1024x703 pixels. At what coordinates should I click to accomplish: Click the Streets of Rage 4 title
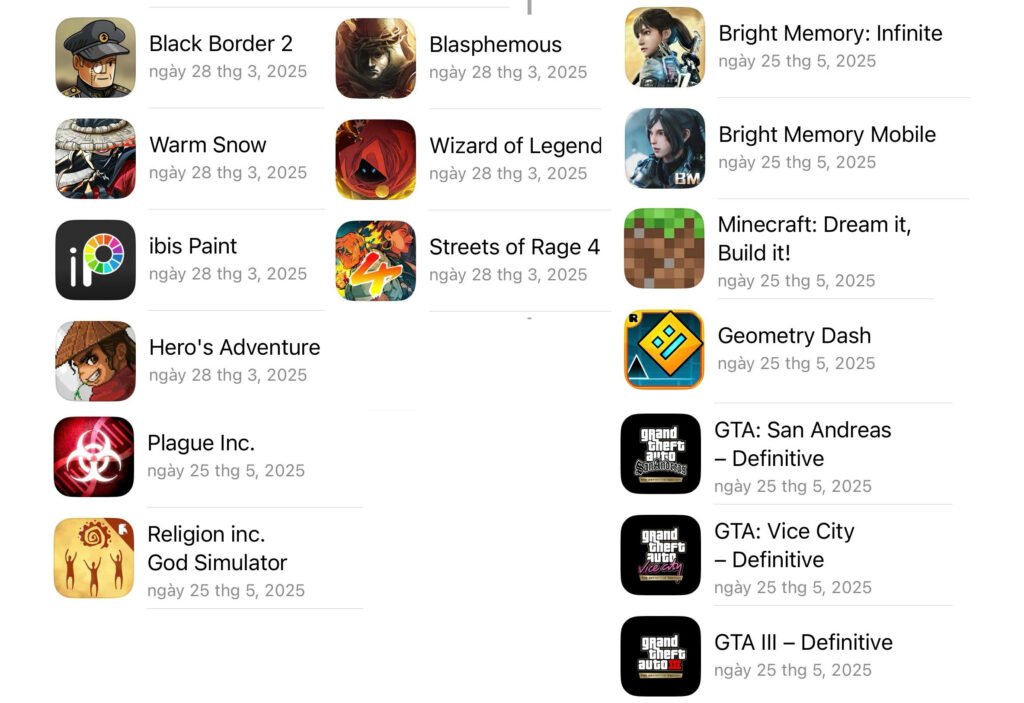pyautogui.click(x=515, y=247)
